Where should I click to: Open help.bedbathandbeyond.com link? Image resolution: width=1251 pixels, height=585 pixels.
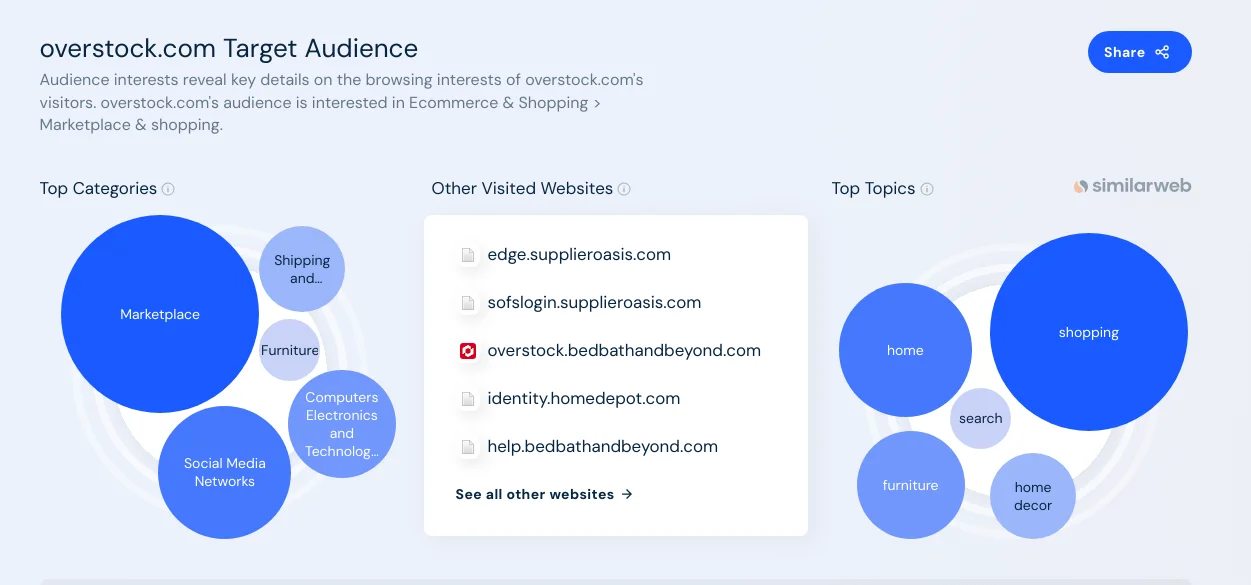click(603, 446)
